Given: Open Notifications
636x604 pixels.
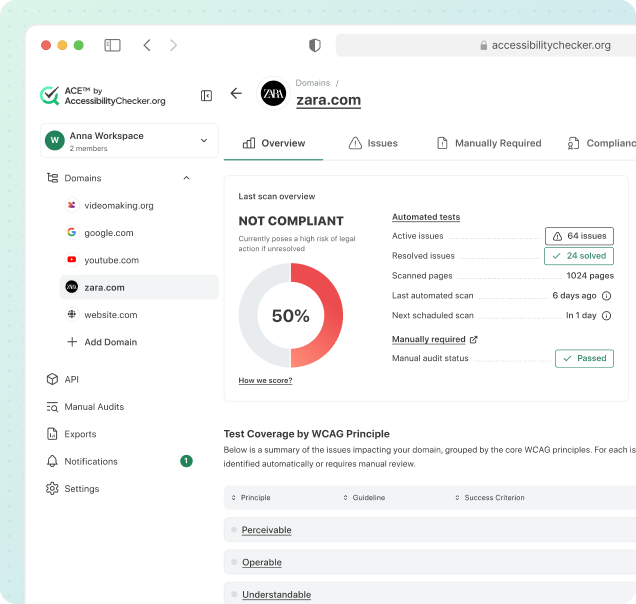Looking at the screenshot, I should [82, 461].
